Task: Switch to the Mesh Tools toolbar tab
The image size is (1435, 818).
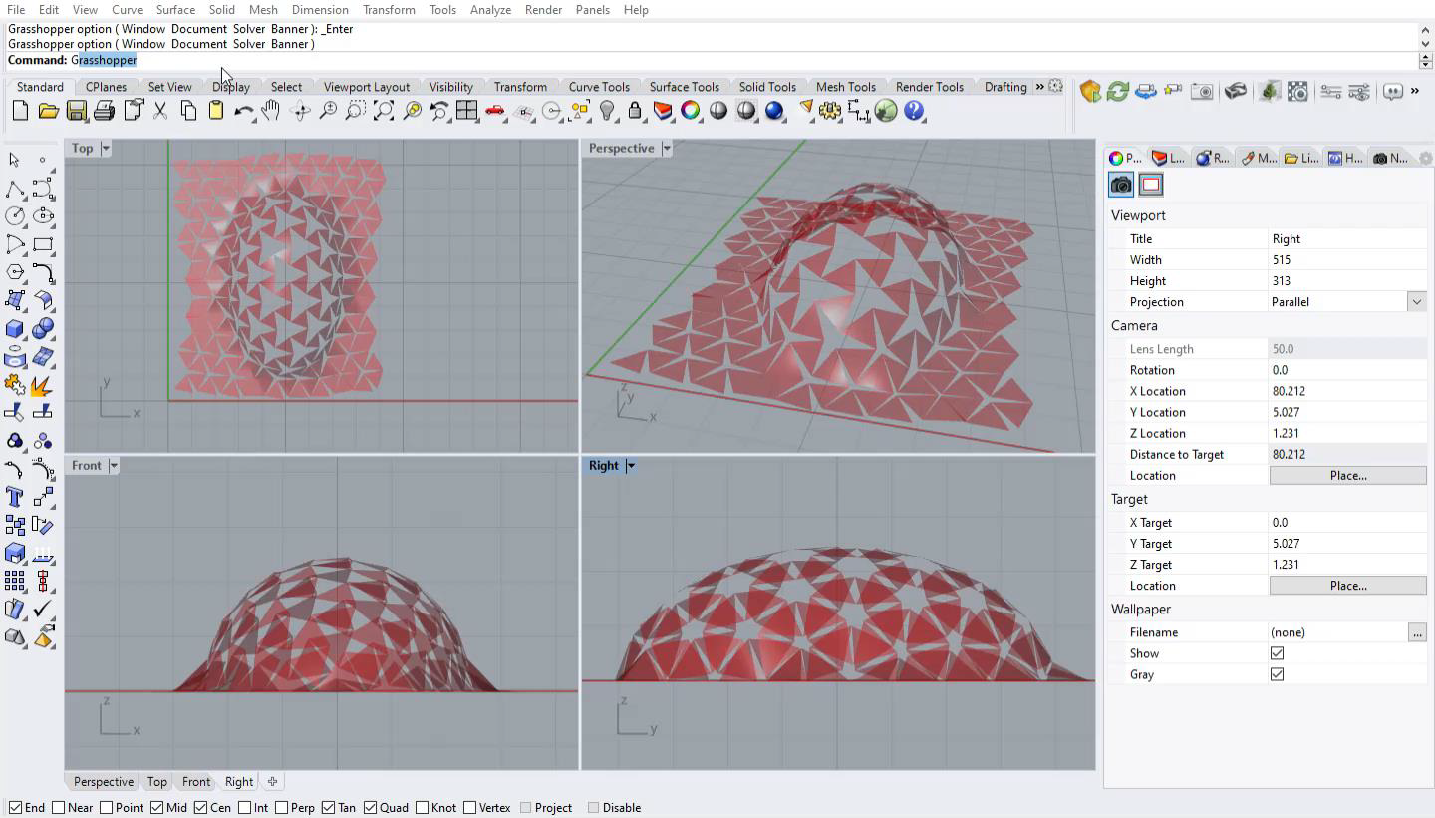Action: pos(845,87)
